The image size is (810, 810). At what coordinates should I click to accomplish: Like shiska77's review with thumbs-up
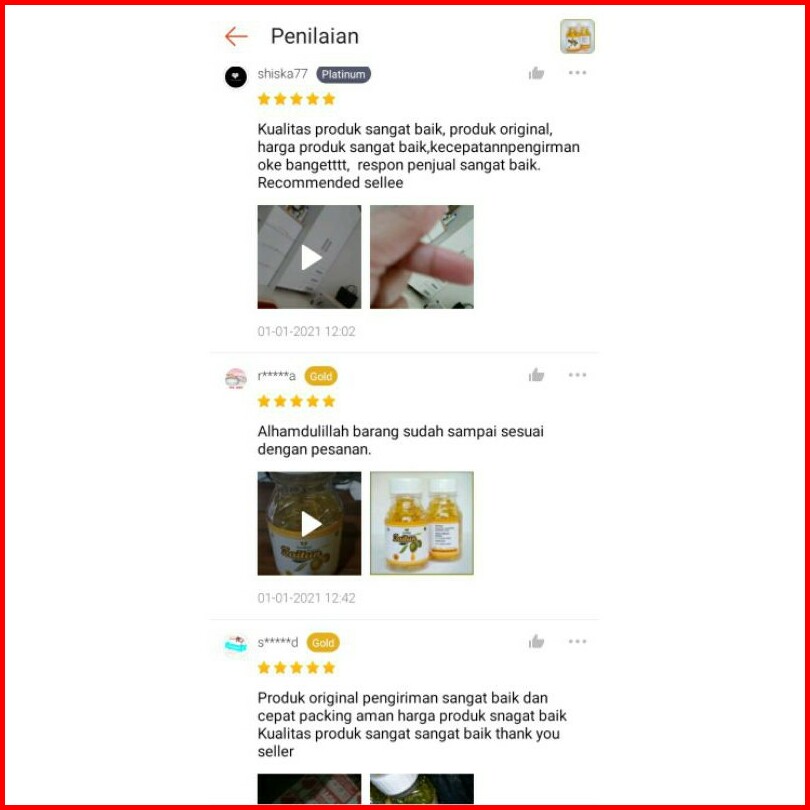[x=536, y=73]
